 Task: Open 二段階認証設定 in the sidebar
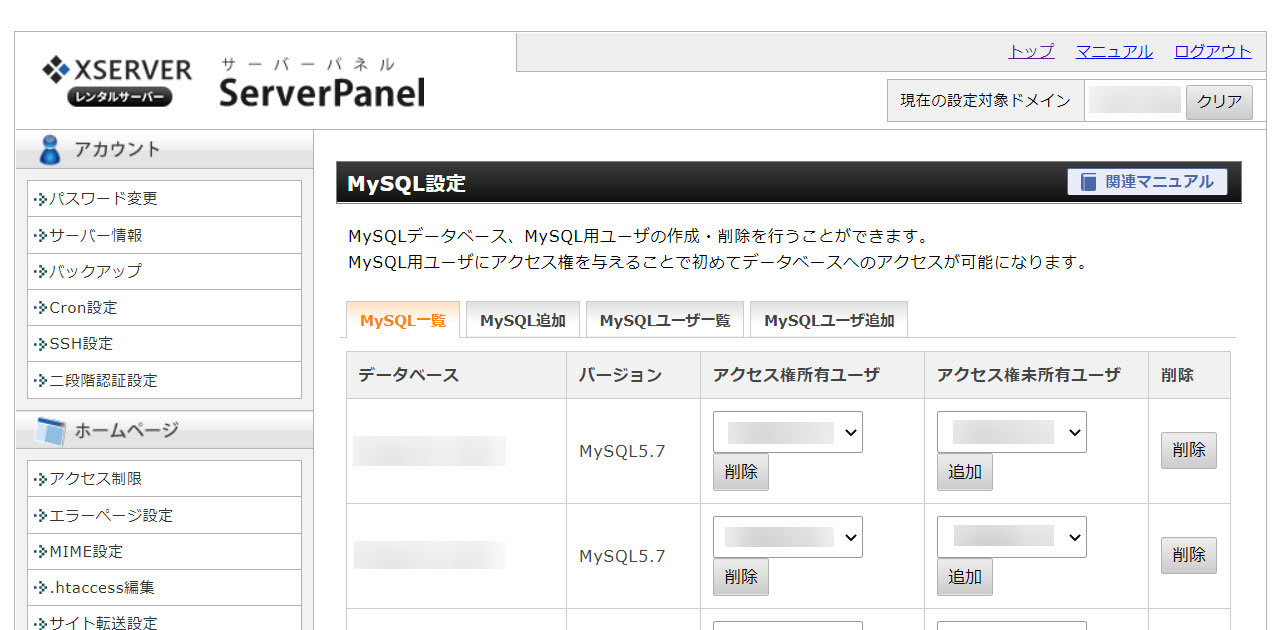(164, 381)
